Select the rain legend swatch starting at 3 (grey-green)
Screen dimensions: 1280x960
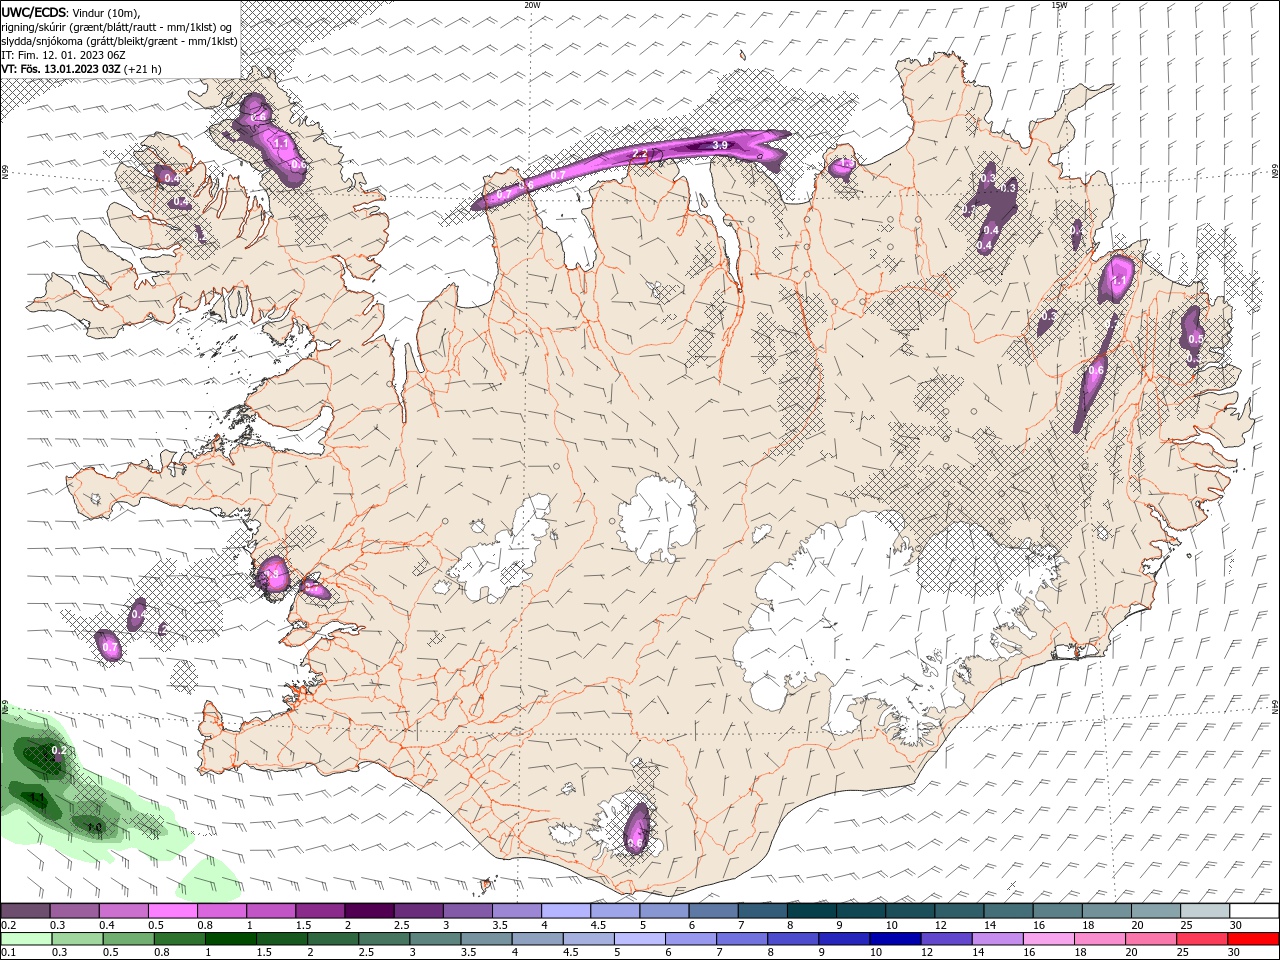coord(436,939)
